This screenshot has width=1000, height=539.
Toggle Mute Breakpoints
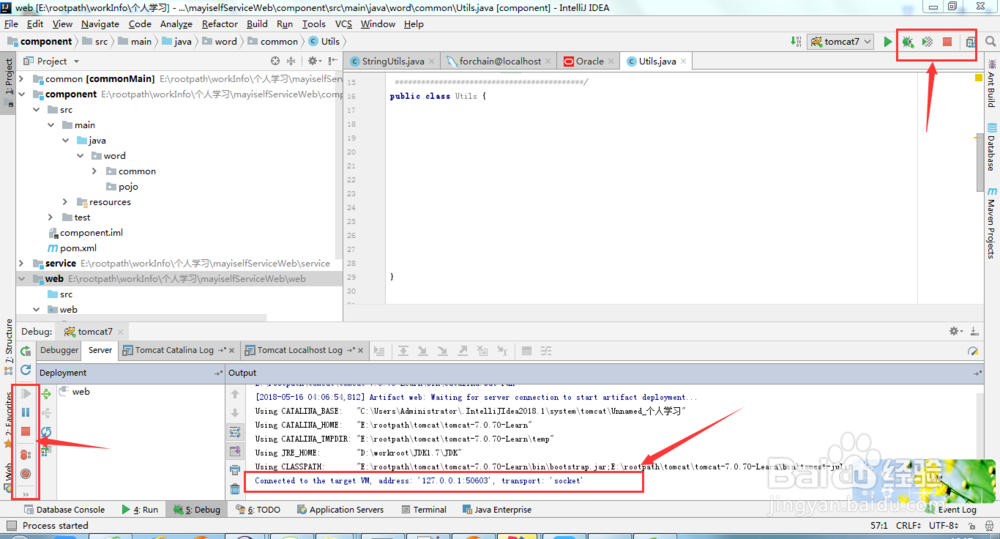[26, 474]
